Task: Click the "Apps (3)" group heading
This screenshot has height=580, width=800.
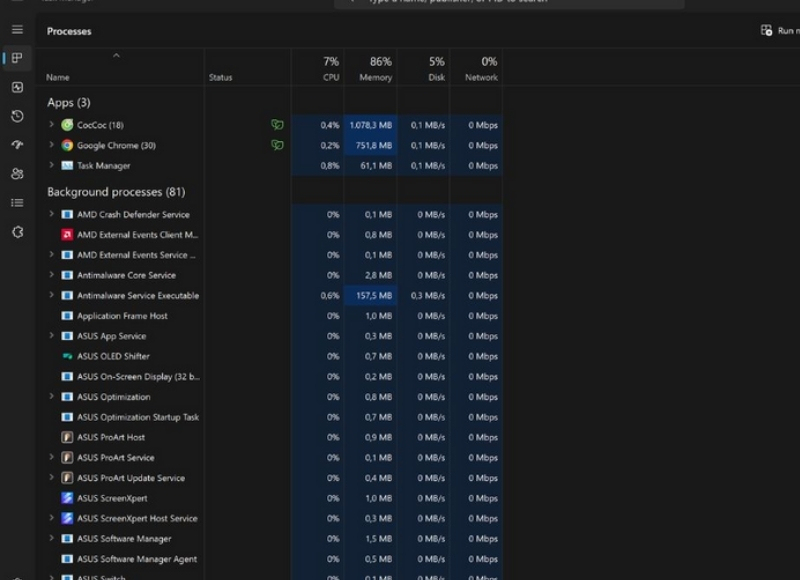Action: click(x=69, y=103)
